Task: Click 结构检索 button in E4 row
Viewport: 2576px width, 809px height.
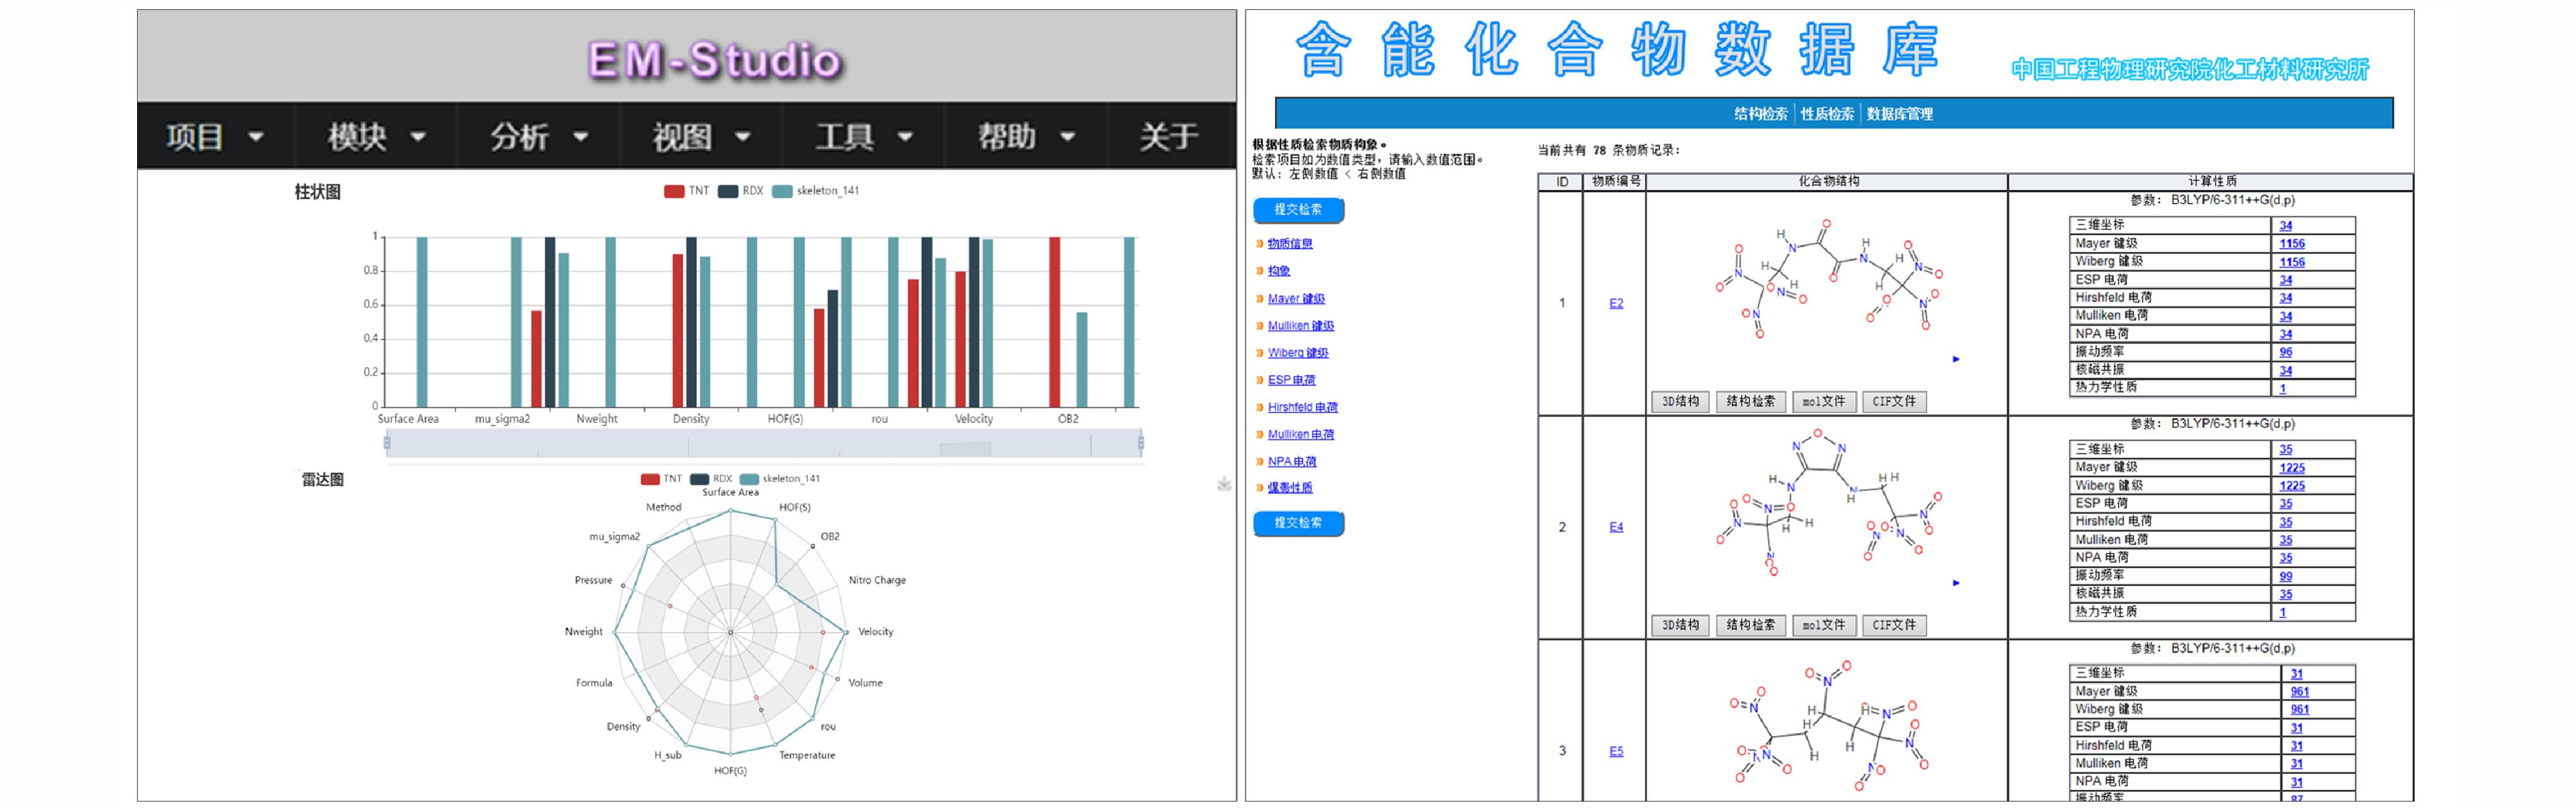Action: point(1751,626)
